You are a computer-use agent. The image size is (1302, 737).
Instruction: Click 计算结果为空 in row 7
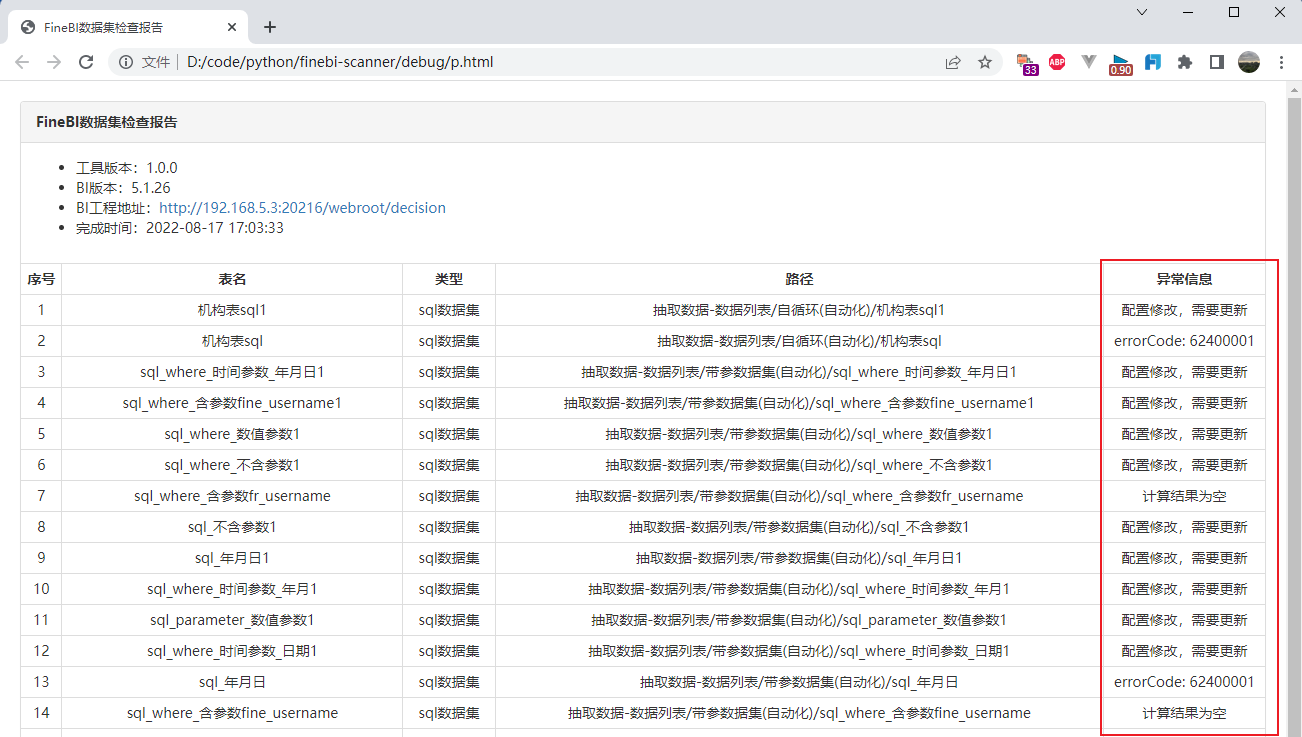1184,496
